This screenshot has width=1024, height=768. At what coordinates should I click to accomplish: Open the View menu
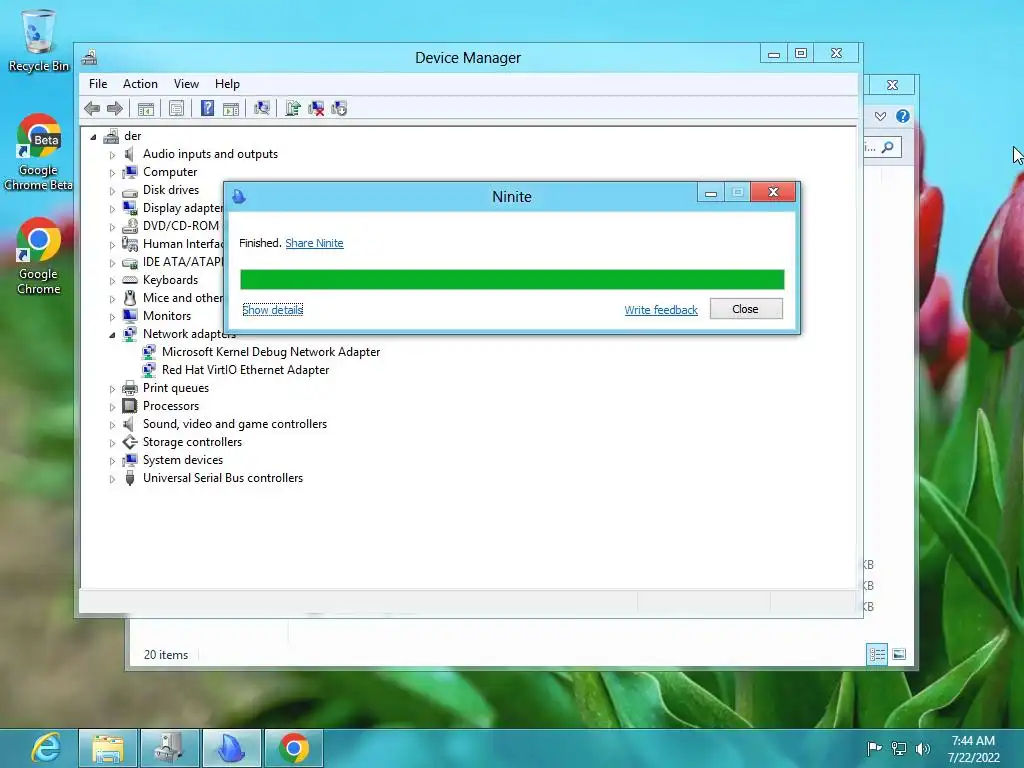tap(186, 84)
